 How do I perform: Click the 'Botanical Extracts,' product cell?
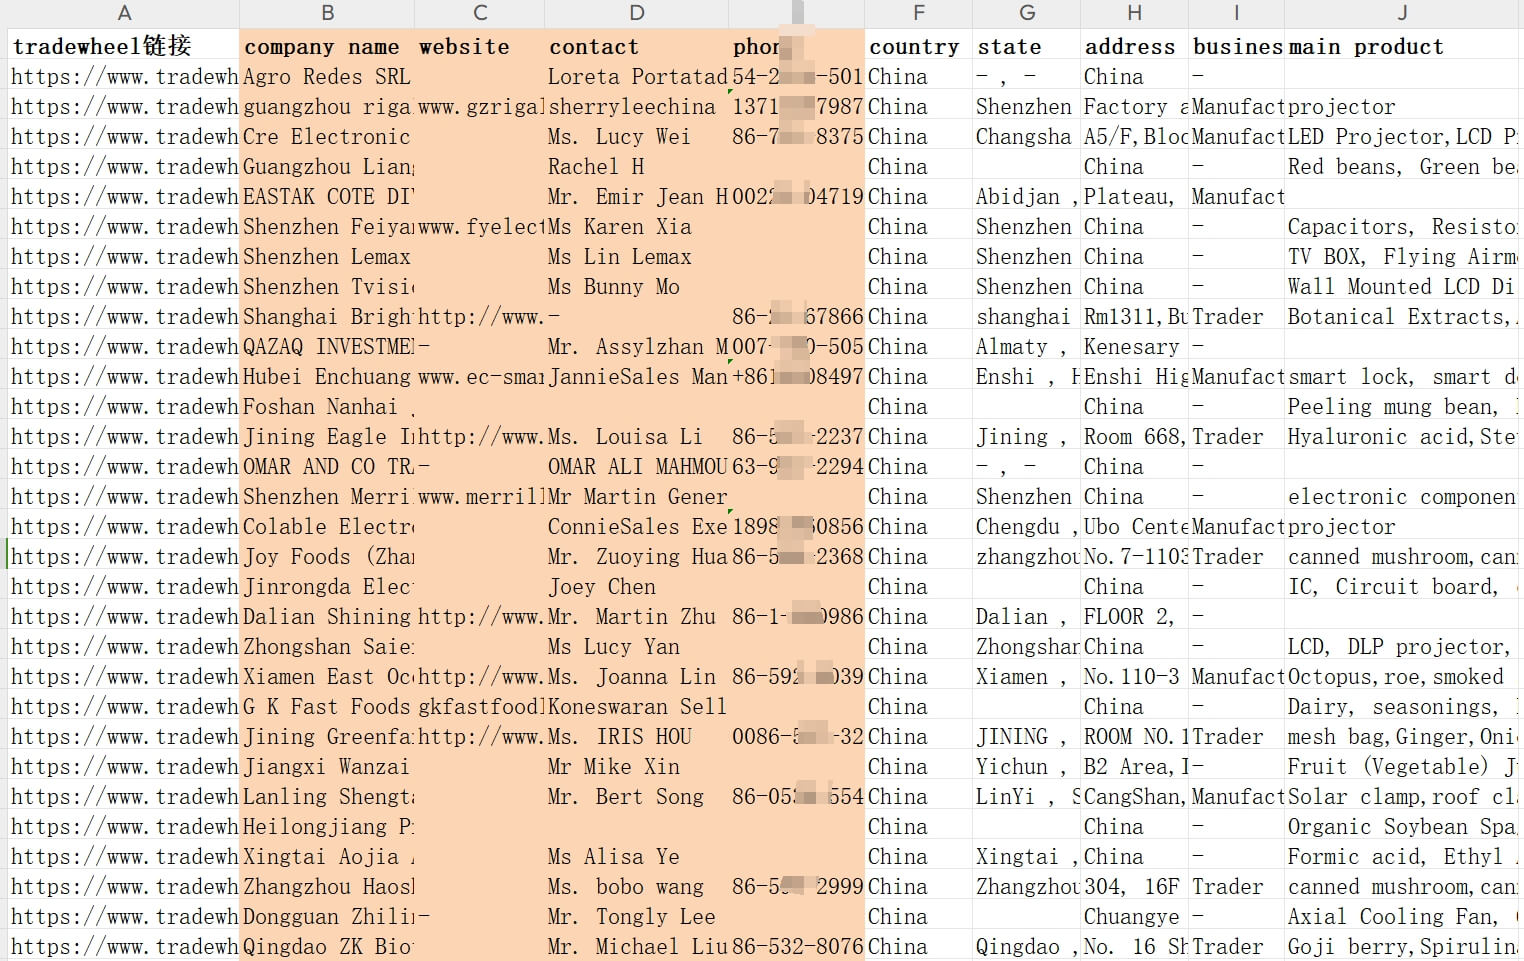(x=1403, y=316)
